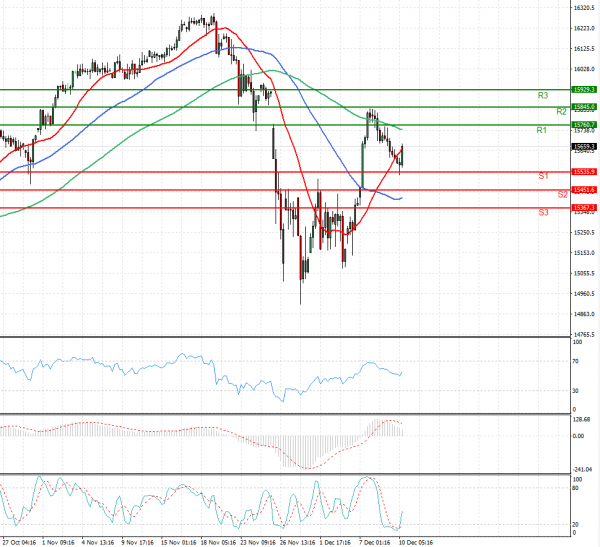Select the 15 Nov 01:16 date label
Screen dimensions: 600x547
pos(179,543)
